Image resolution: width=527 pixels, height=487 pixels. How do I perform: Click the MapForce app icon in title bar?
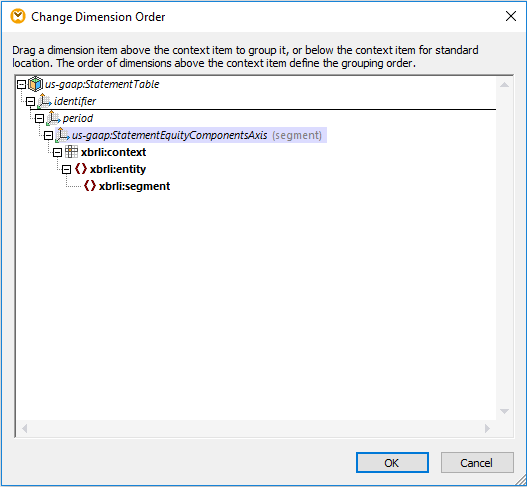tap(18, 16)
